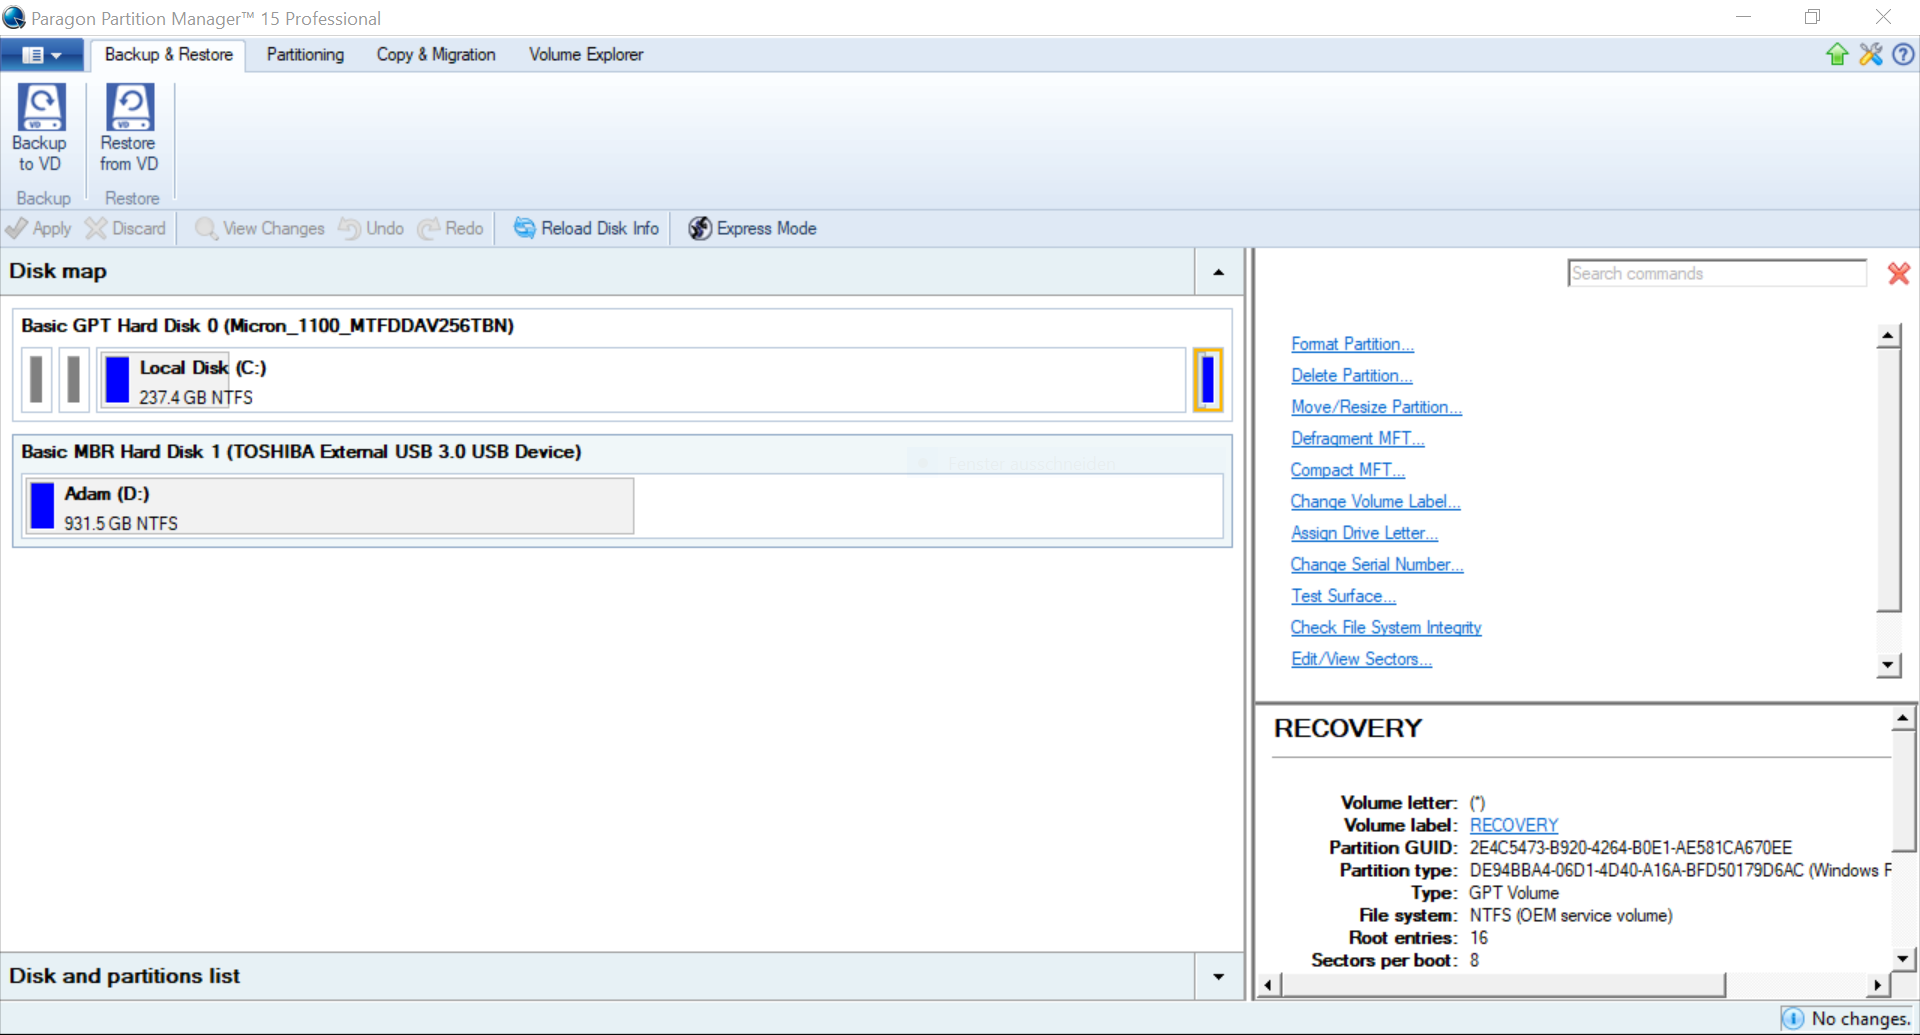
Task: Open the help question mark icon
Action: [1903, 55]
